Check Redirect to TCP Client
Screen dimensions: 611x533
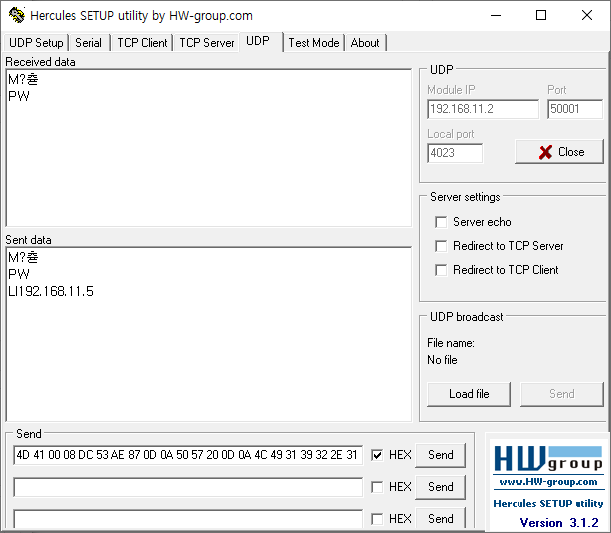[x=441, y=270]
